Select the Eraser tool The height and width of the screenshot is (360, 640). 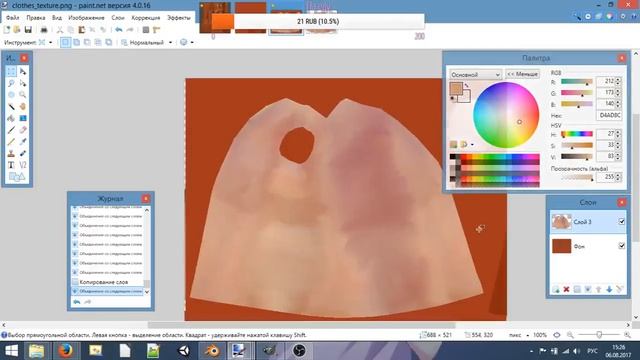coord(23,130)
